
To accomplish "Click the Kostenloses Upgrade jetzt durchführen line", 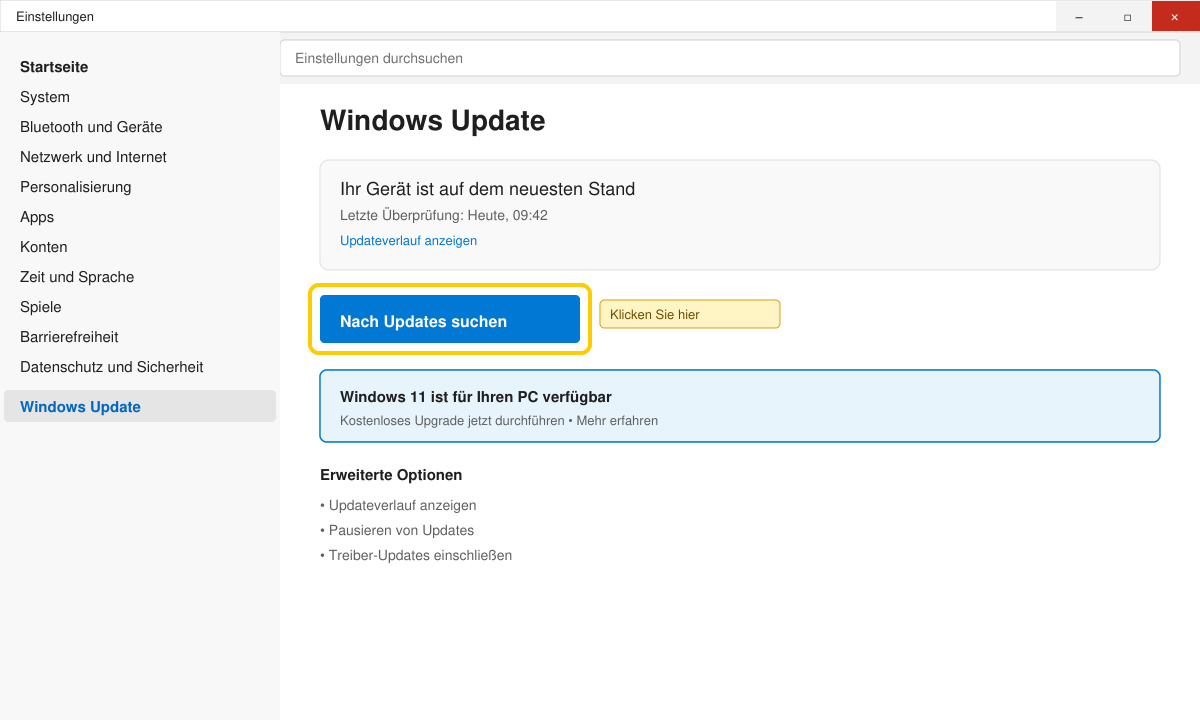I will pos(499,421).
